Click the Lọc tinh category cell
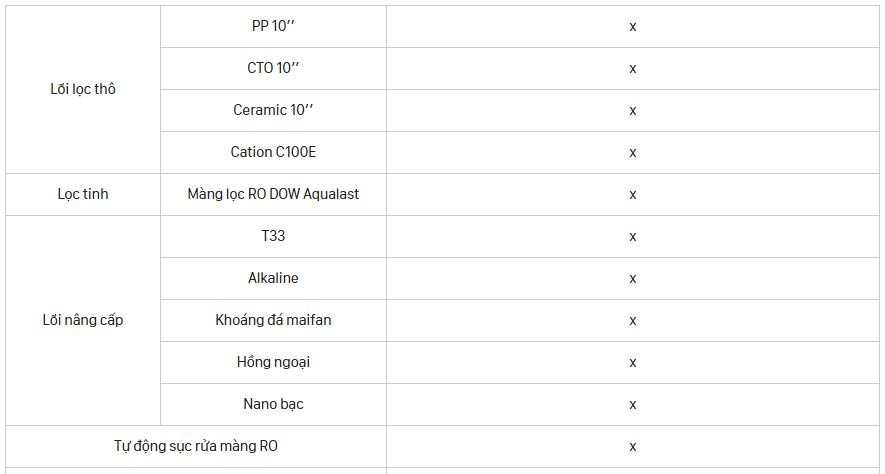885x474 pixels. tap(83, 194)
